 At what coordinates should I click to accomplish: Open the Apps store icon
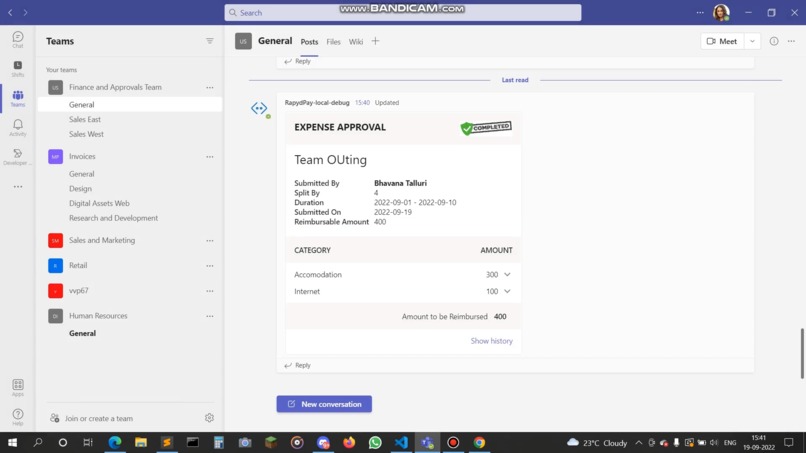(17, 387)
